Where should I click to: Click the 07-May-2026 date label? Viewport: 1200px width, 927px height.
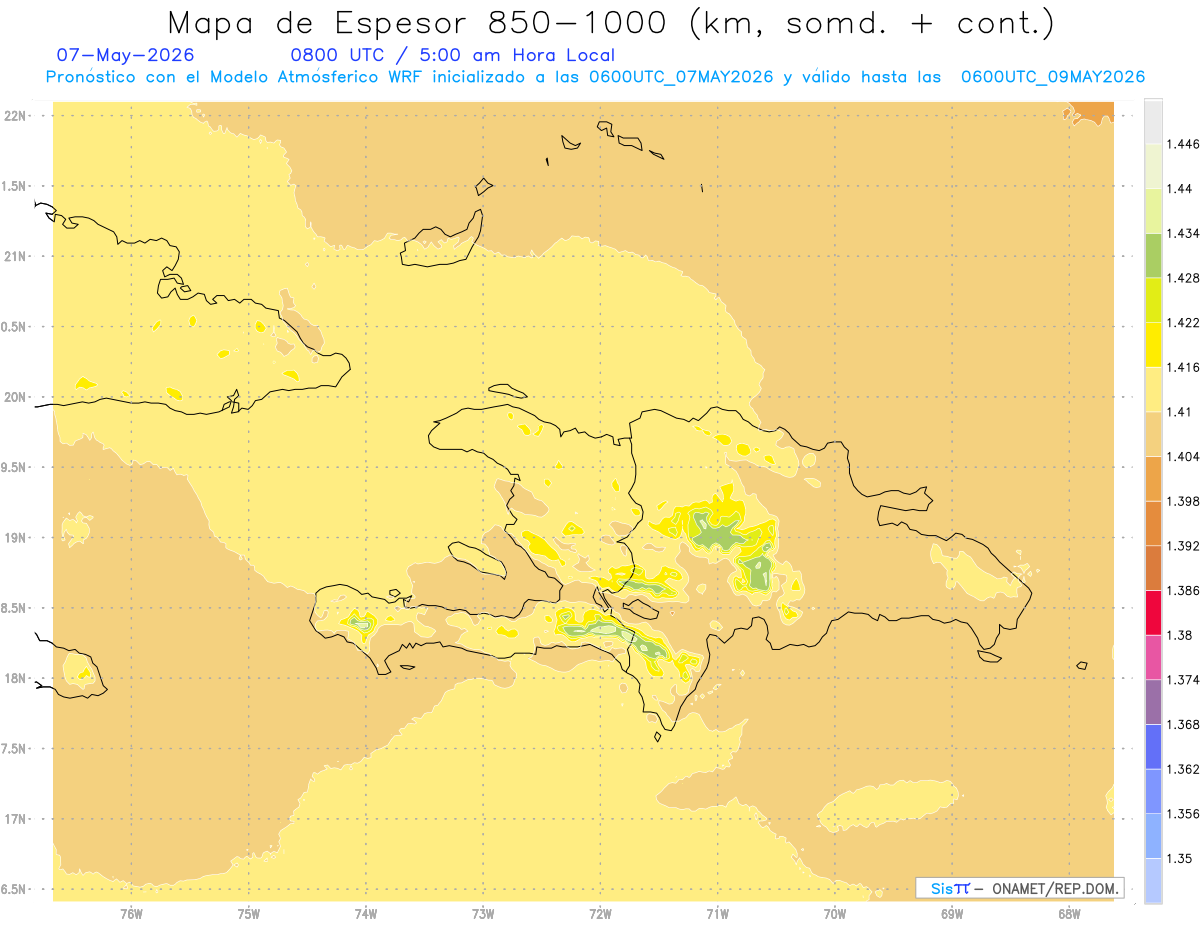pos(125,55)
